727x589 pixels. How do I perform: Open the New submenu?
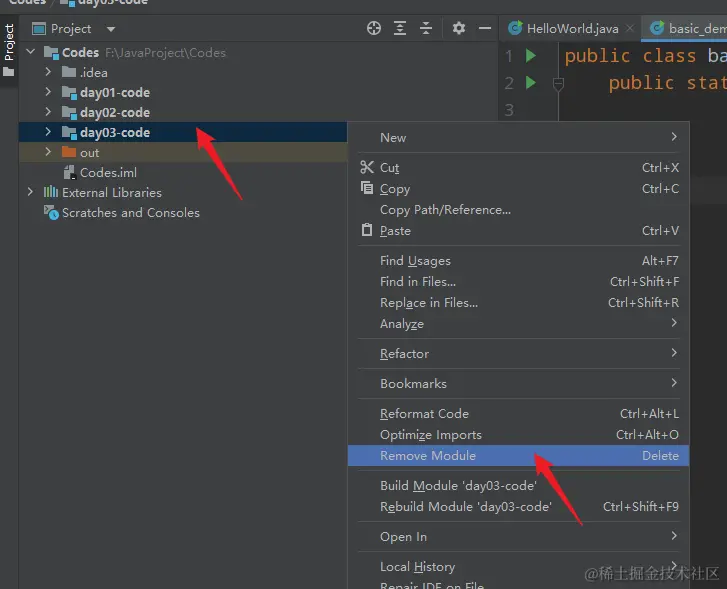pos(518,137)
